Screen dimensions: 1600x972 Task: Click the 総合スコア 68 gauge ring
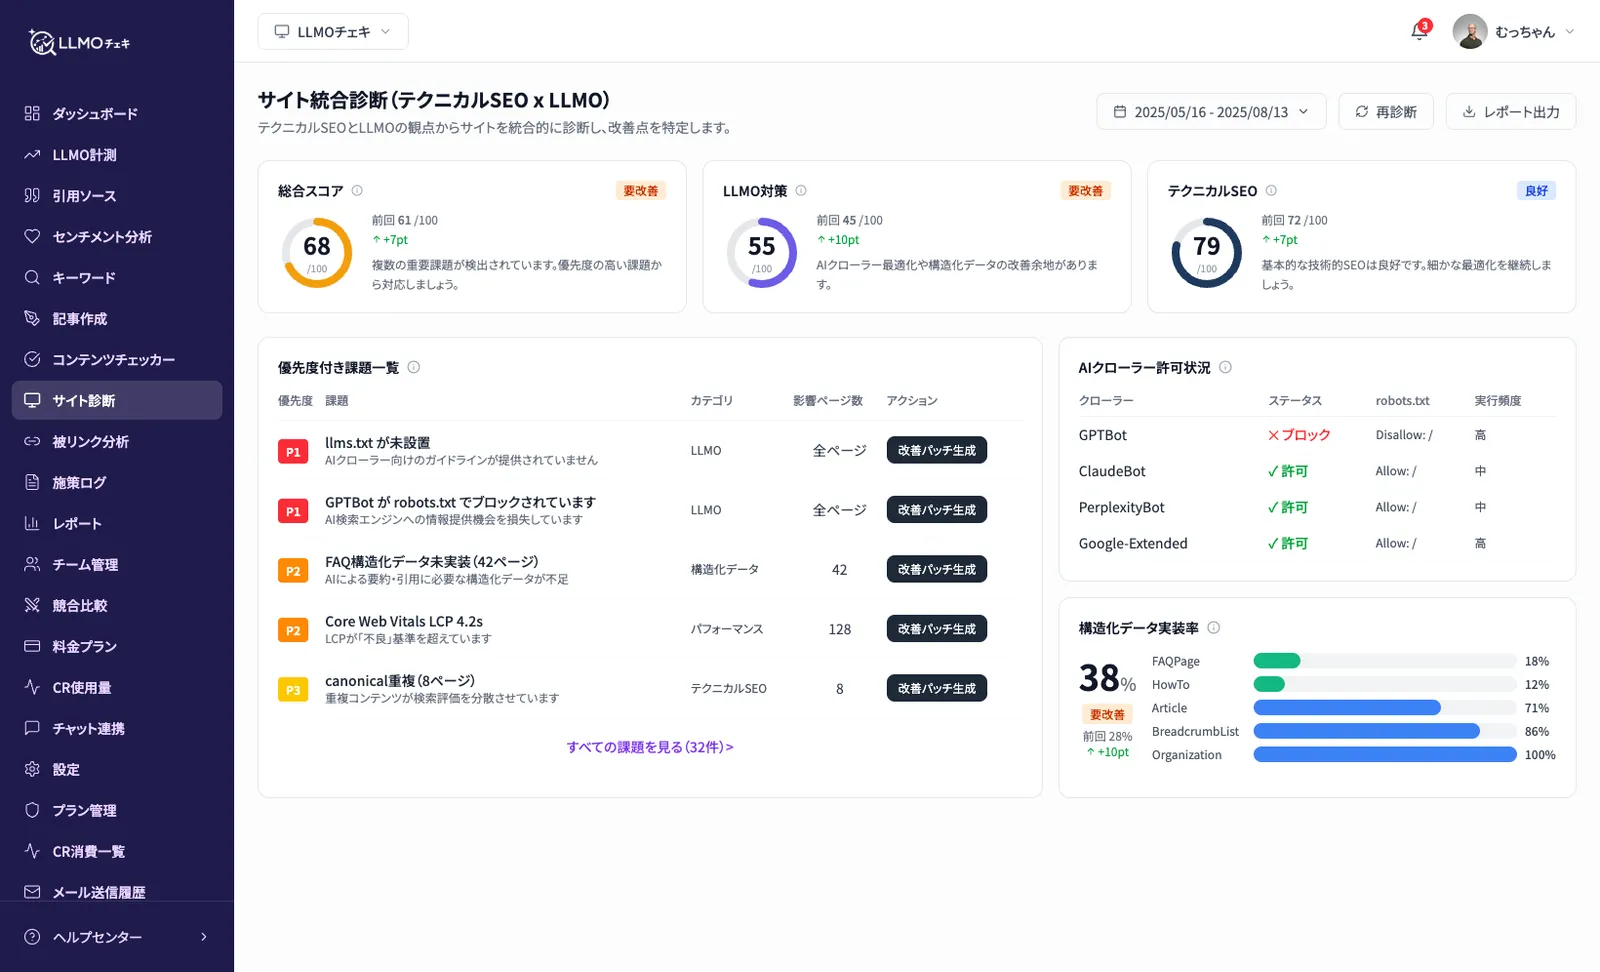coord(317,253)
